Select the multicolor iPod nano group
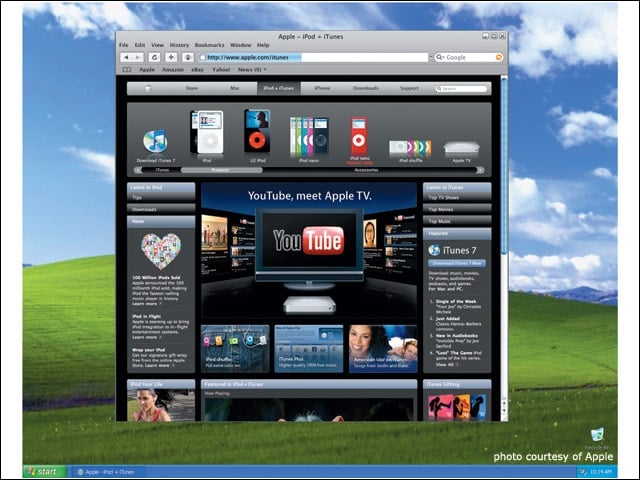The height and width of the screenshot is (480, 640). 309,137
